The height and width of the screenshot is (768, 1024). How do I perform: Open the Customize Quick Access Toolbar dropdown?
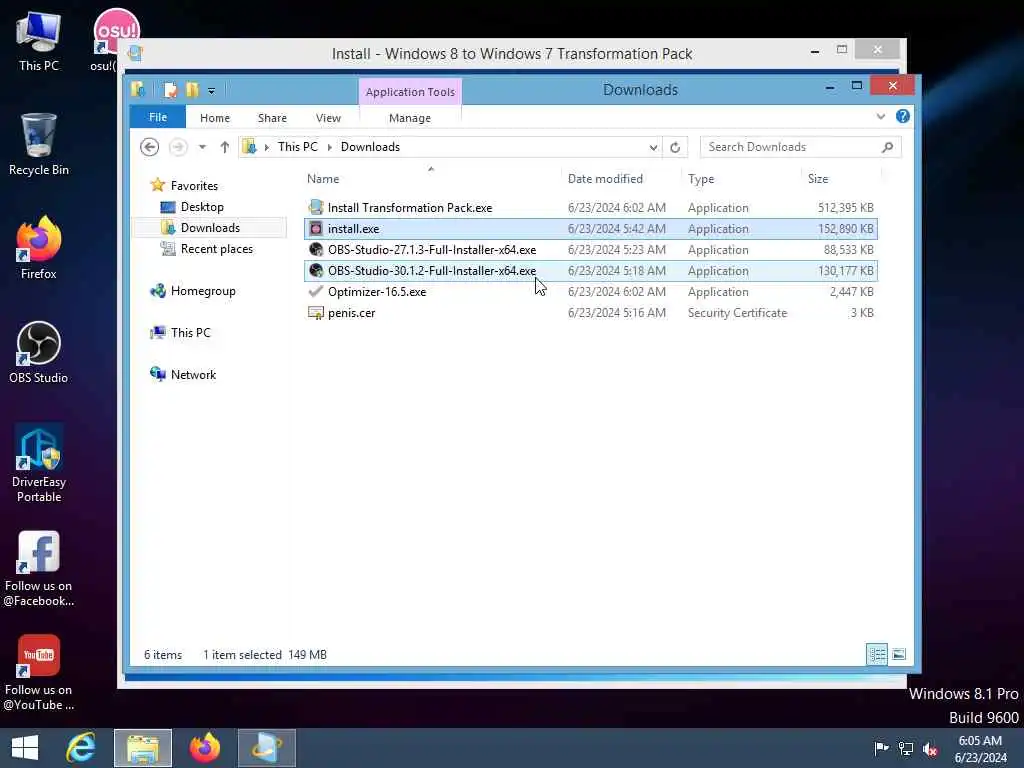tap(211, 91)
